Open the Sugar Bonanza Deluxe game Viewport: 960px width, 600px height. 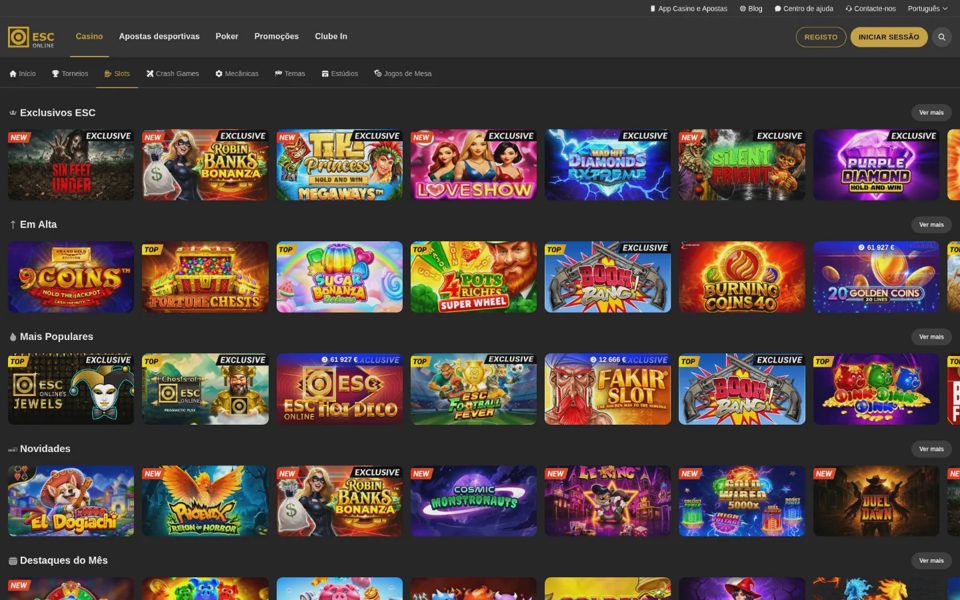(x=339, y=277)
